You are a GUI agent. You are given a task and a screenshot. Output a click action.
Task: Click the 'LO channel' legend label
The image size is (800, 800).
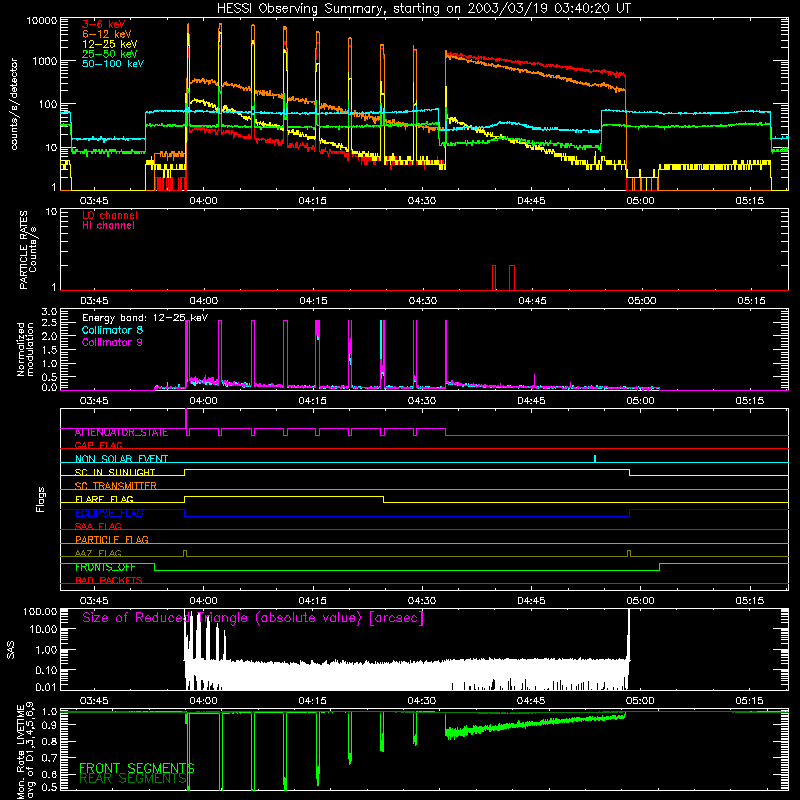[x=110, y=215]
